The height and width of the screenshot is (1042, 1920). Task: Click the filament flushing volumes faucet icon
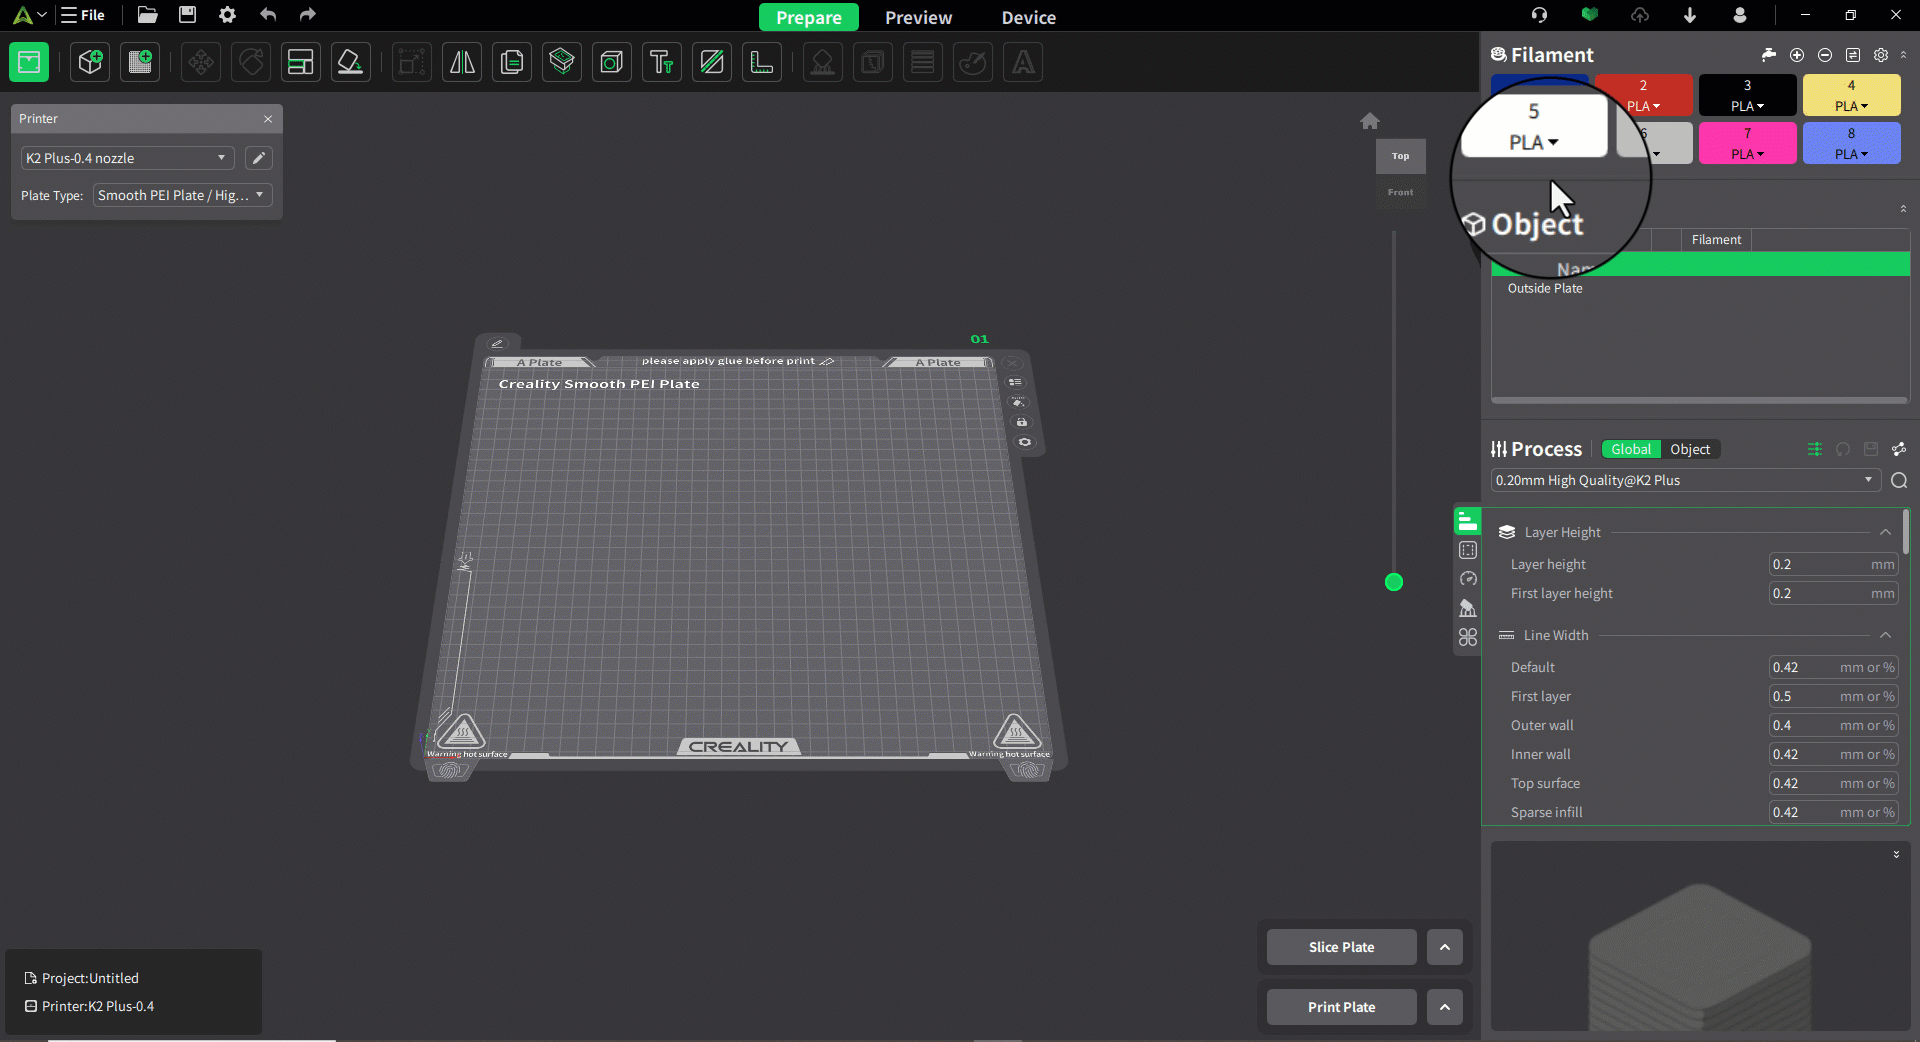(1768, 55)
